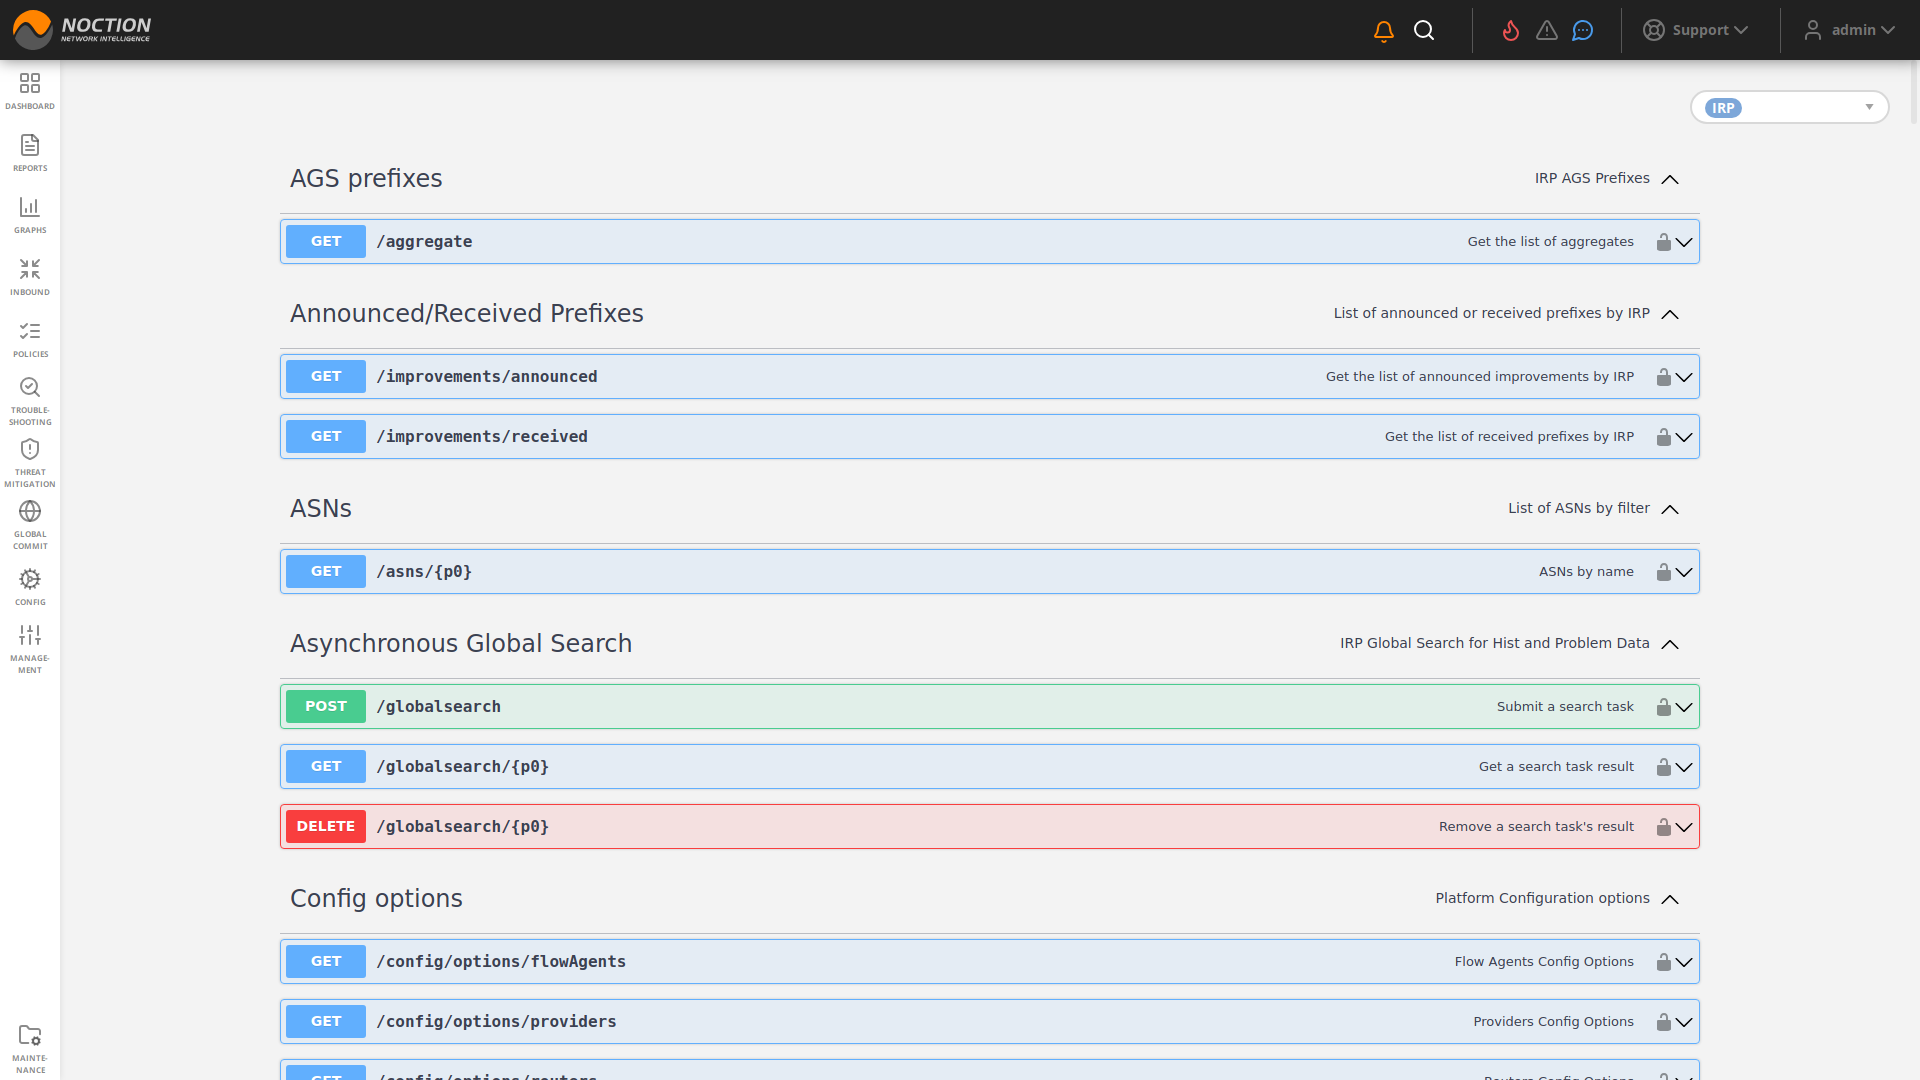Viewport: 1920px width, 1080px height.
Task: Select Policies in the sidebar
Action: pyautogui.click(x=30, y=338)
